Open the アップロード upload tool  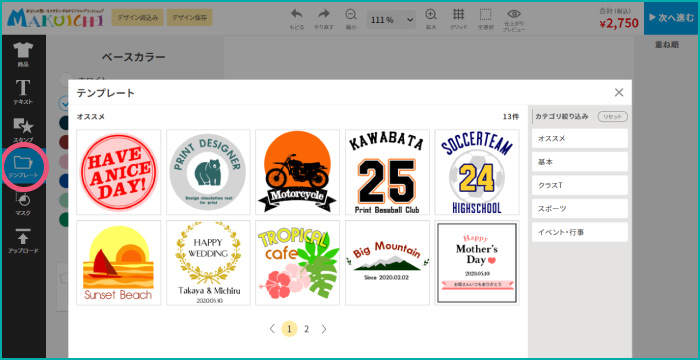[x=23, y=240]
